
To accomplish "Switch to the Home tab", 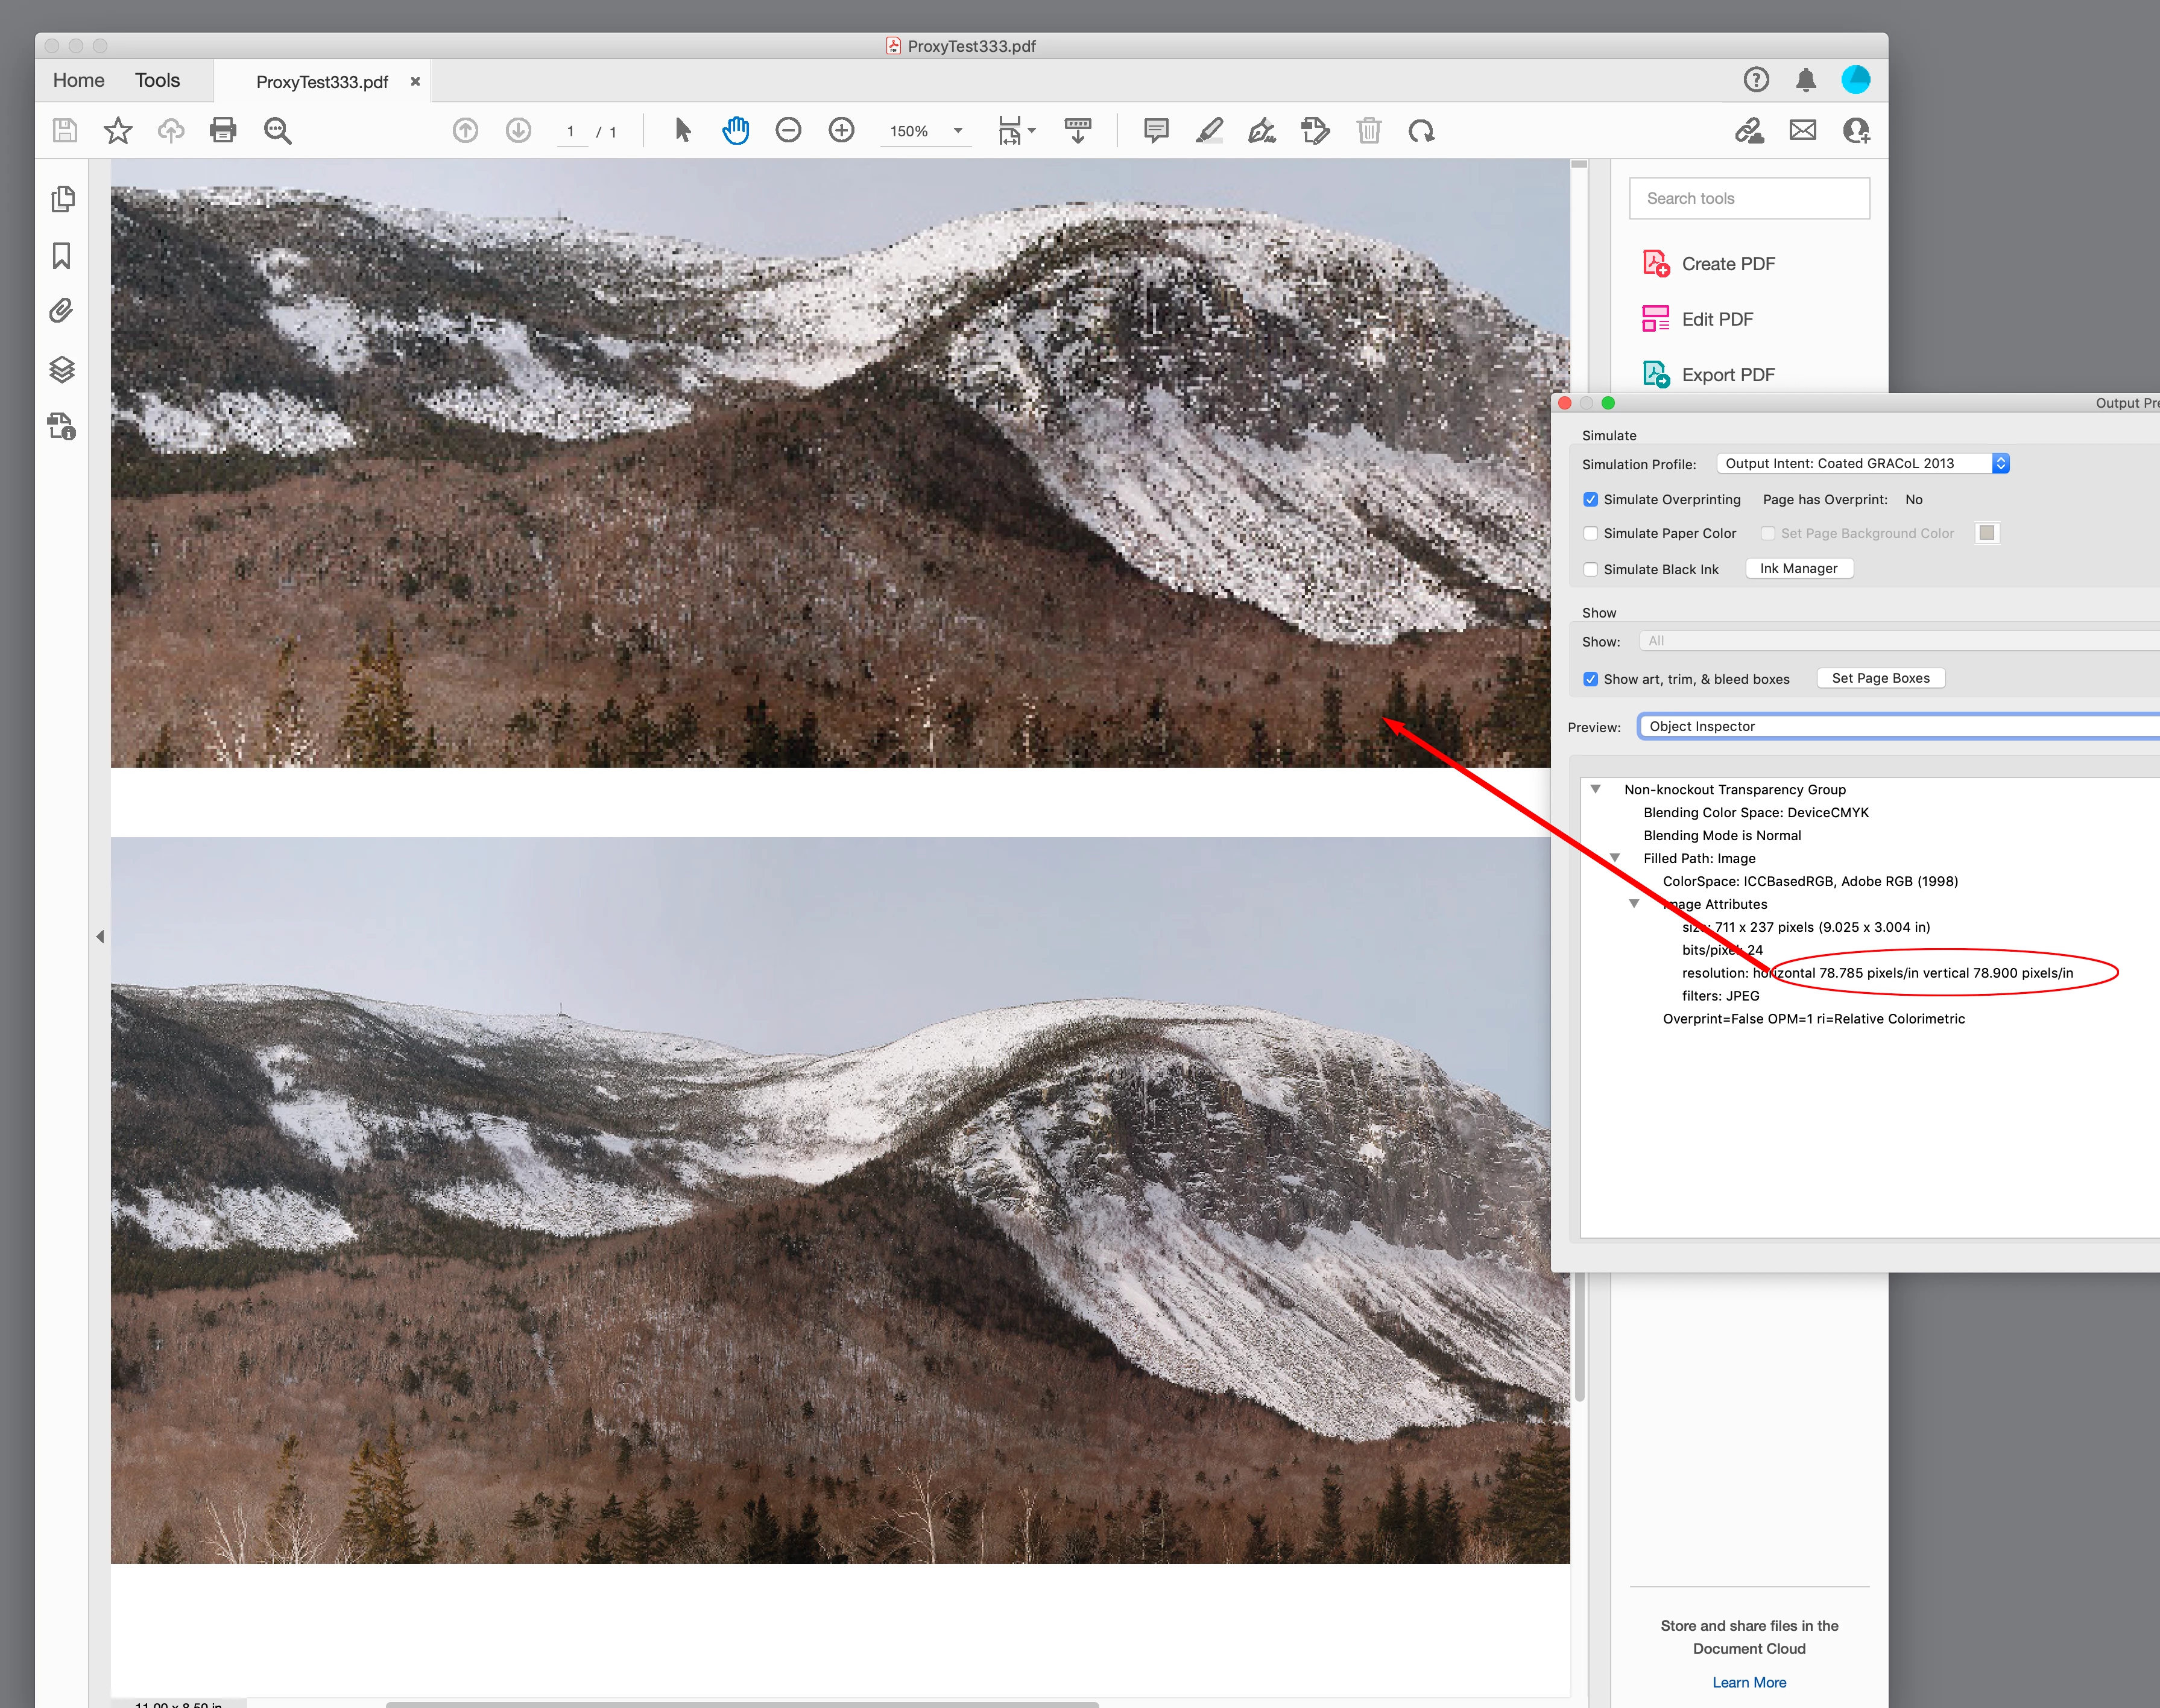I will (78, 80).
